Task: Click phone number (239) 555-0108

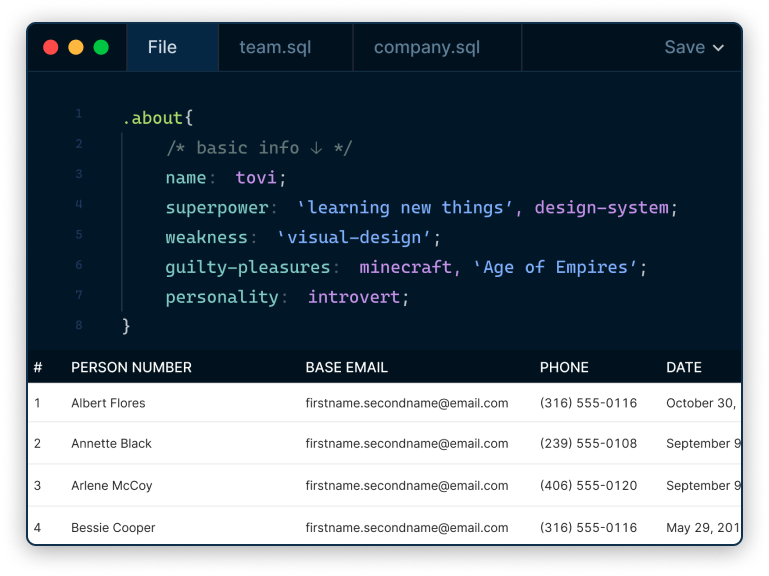Action: click(589, 444)
